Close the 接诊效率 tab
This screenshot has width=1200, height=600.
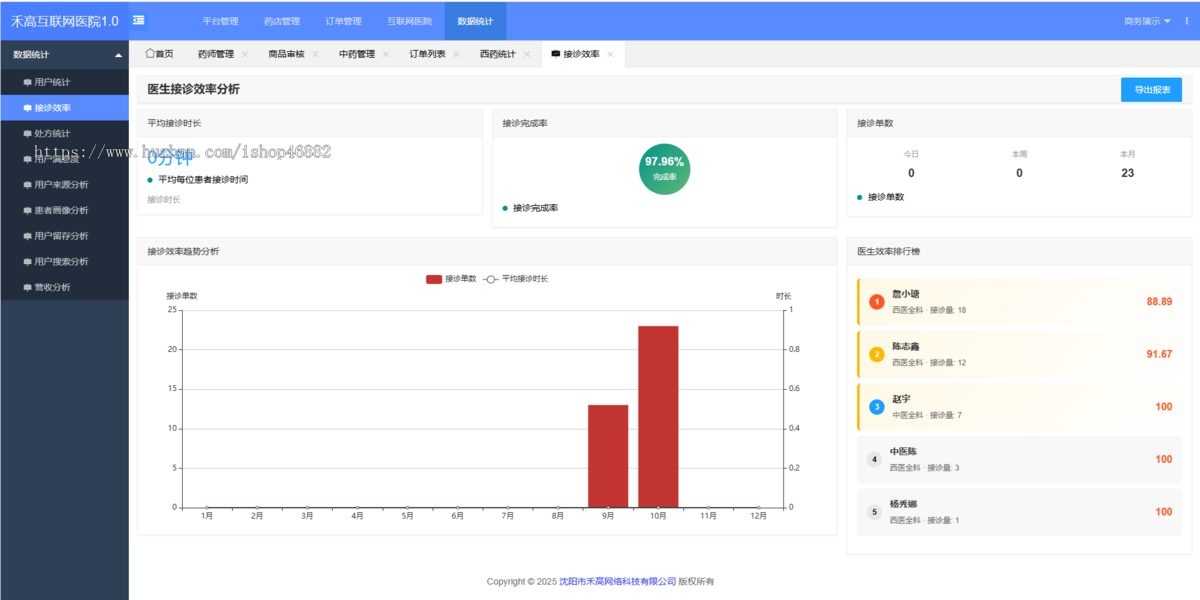tap(610, 54)
